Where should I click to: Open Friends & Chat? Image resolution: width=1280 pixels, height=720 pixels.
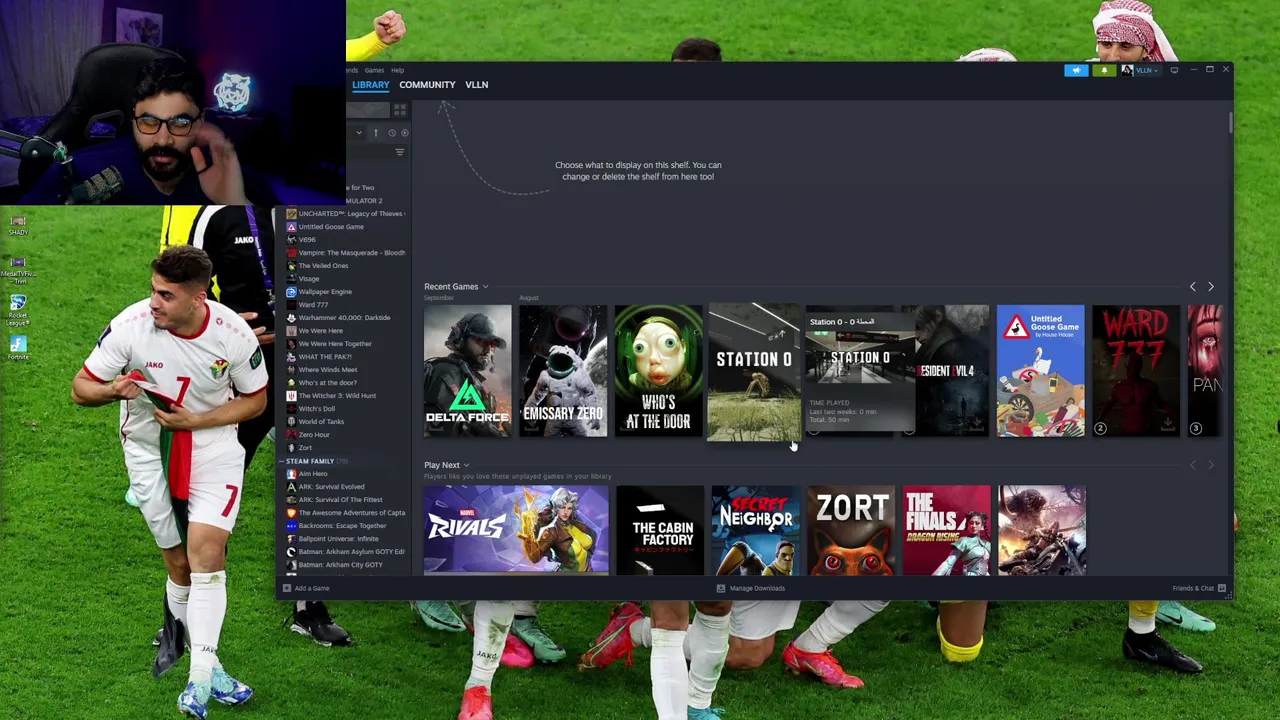point(1199,588)
